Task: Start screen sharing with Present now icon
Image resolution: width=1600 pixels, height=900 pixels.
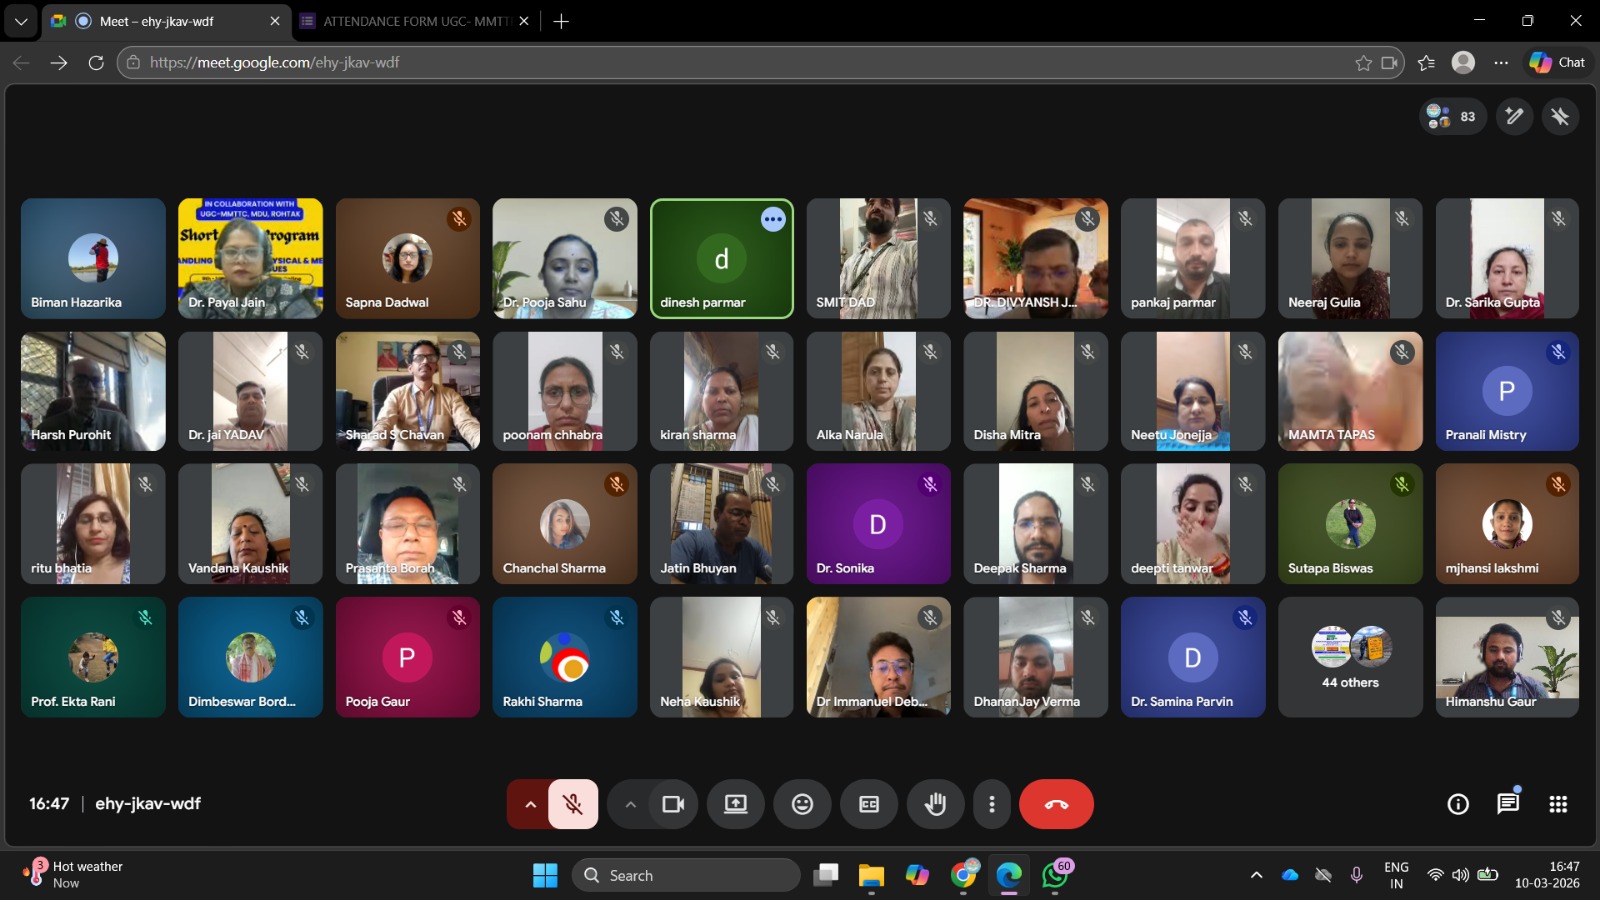Action: pyautogui.click(x=736, y=804)
